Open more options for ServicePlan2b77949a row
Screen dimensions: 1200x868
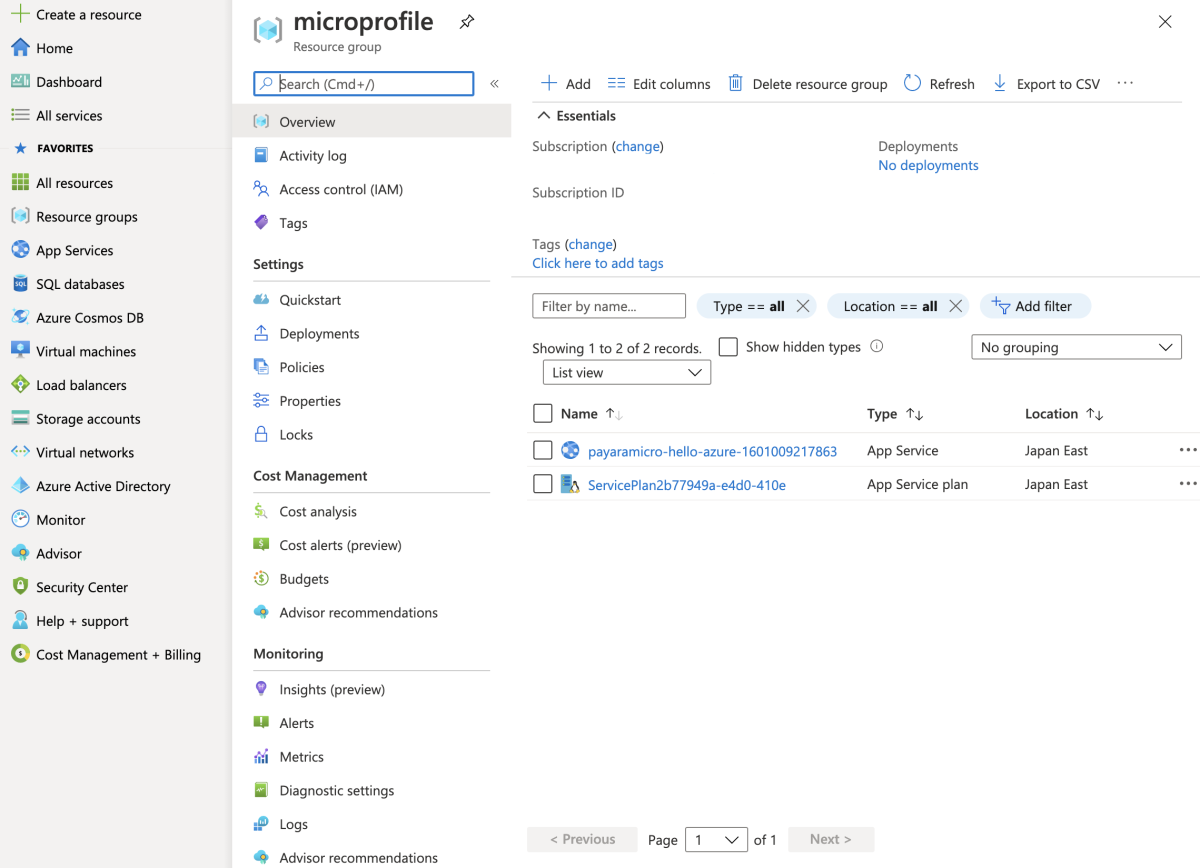pos(1188,484)
